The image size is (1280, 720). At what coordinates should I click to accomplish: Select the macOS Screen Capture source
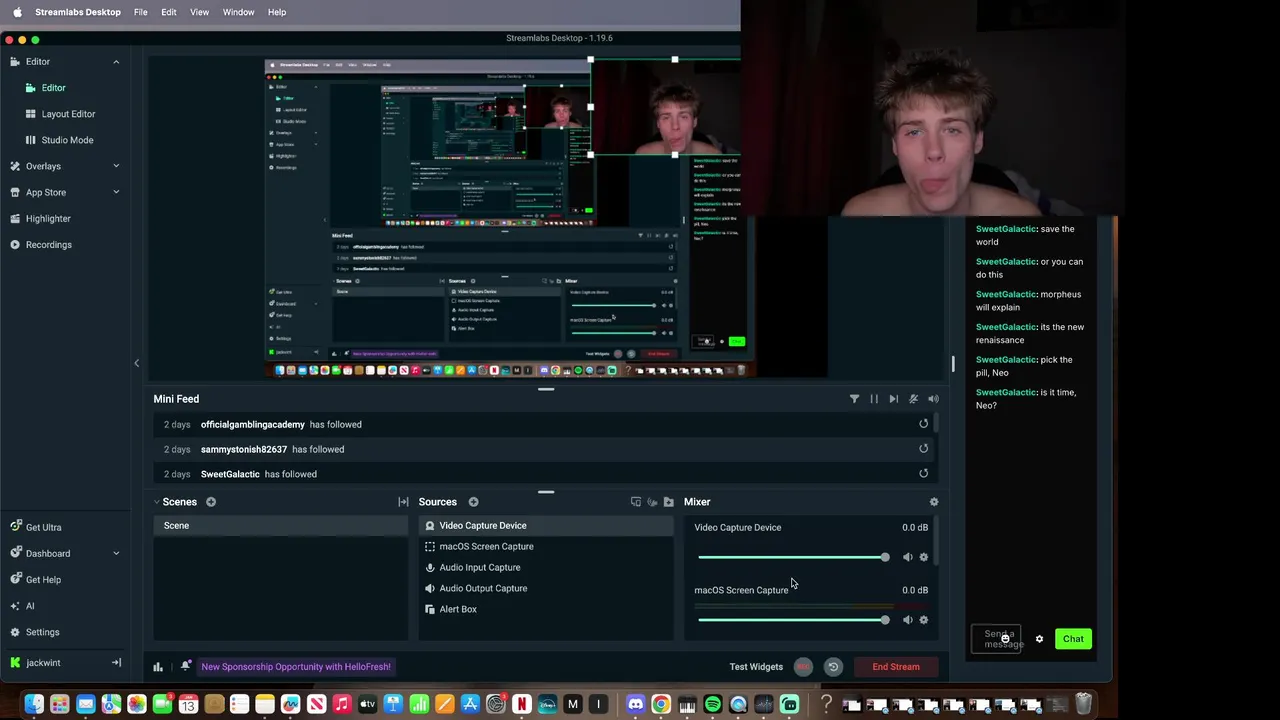click(546, 546)
